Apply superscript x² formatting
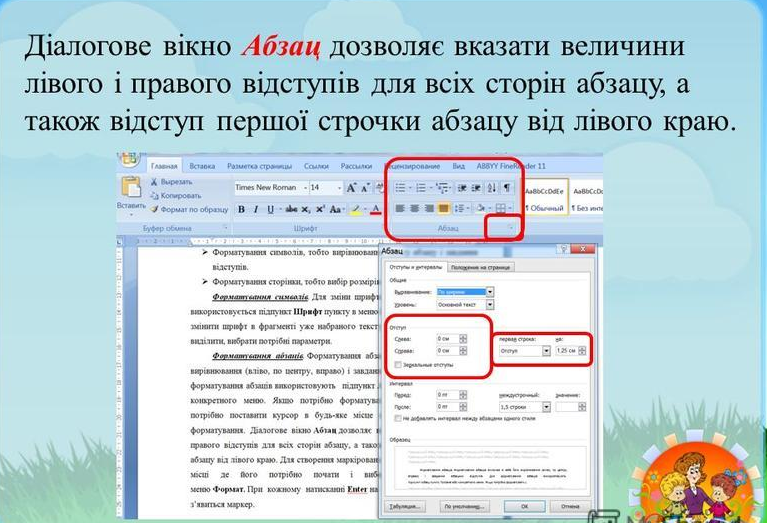 point(320,209)
